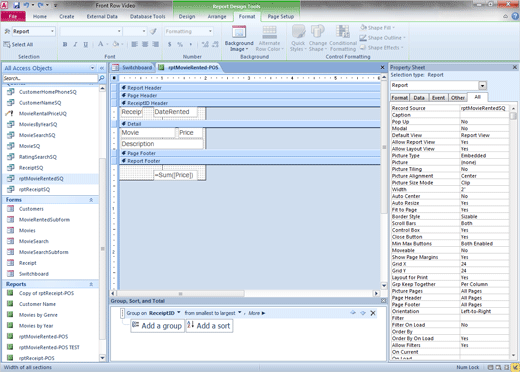Screen dimensions: 520x372
Task: Select the Description control in Detail section
Action: 161,144
